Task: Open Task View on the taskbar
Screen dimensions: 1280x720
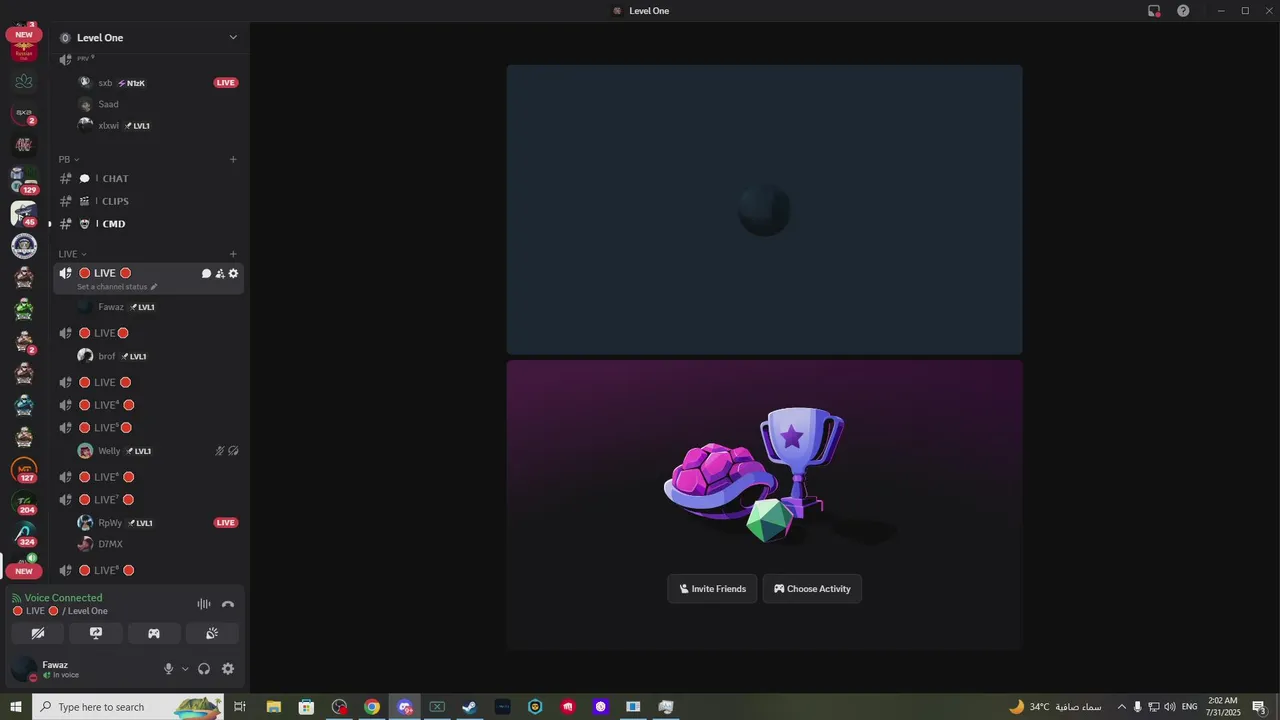Action: coord(240,707)
